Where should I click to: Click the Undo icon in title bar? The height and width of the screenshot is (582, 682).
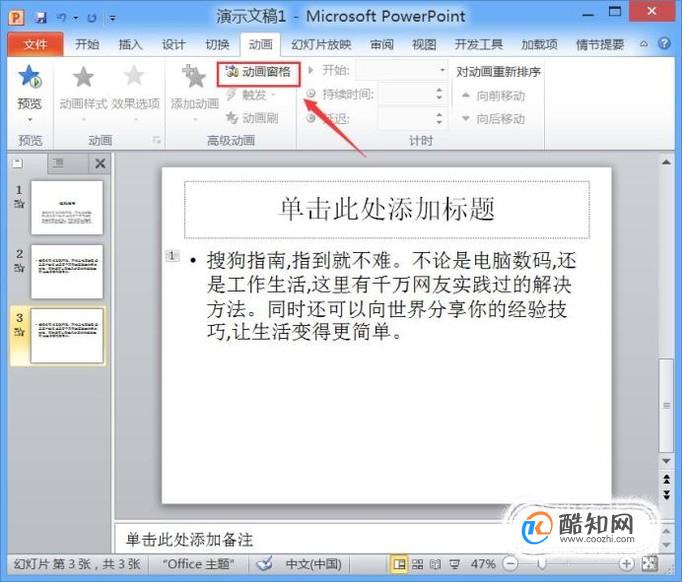62,18
